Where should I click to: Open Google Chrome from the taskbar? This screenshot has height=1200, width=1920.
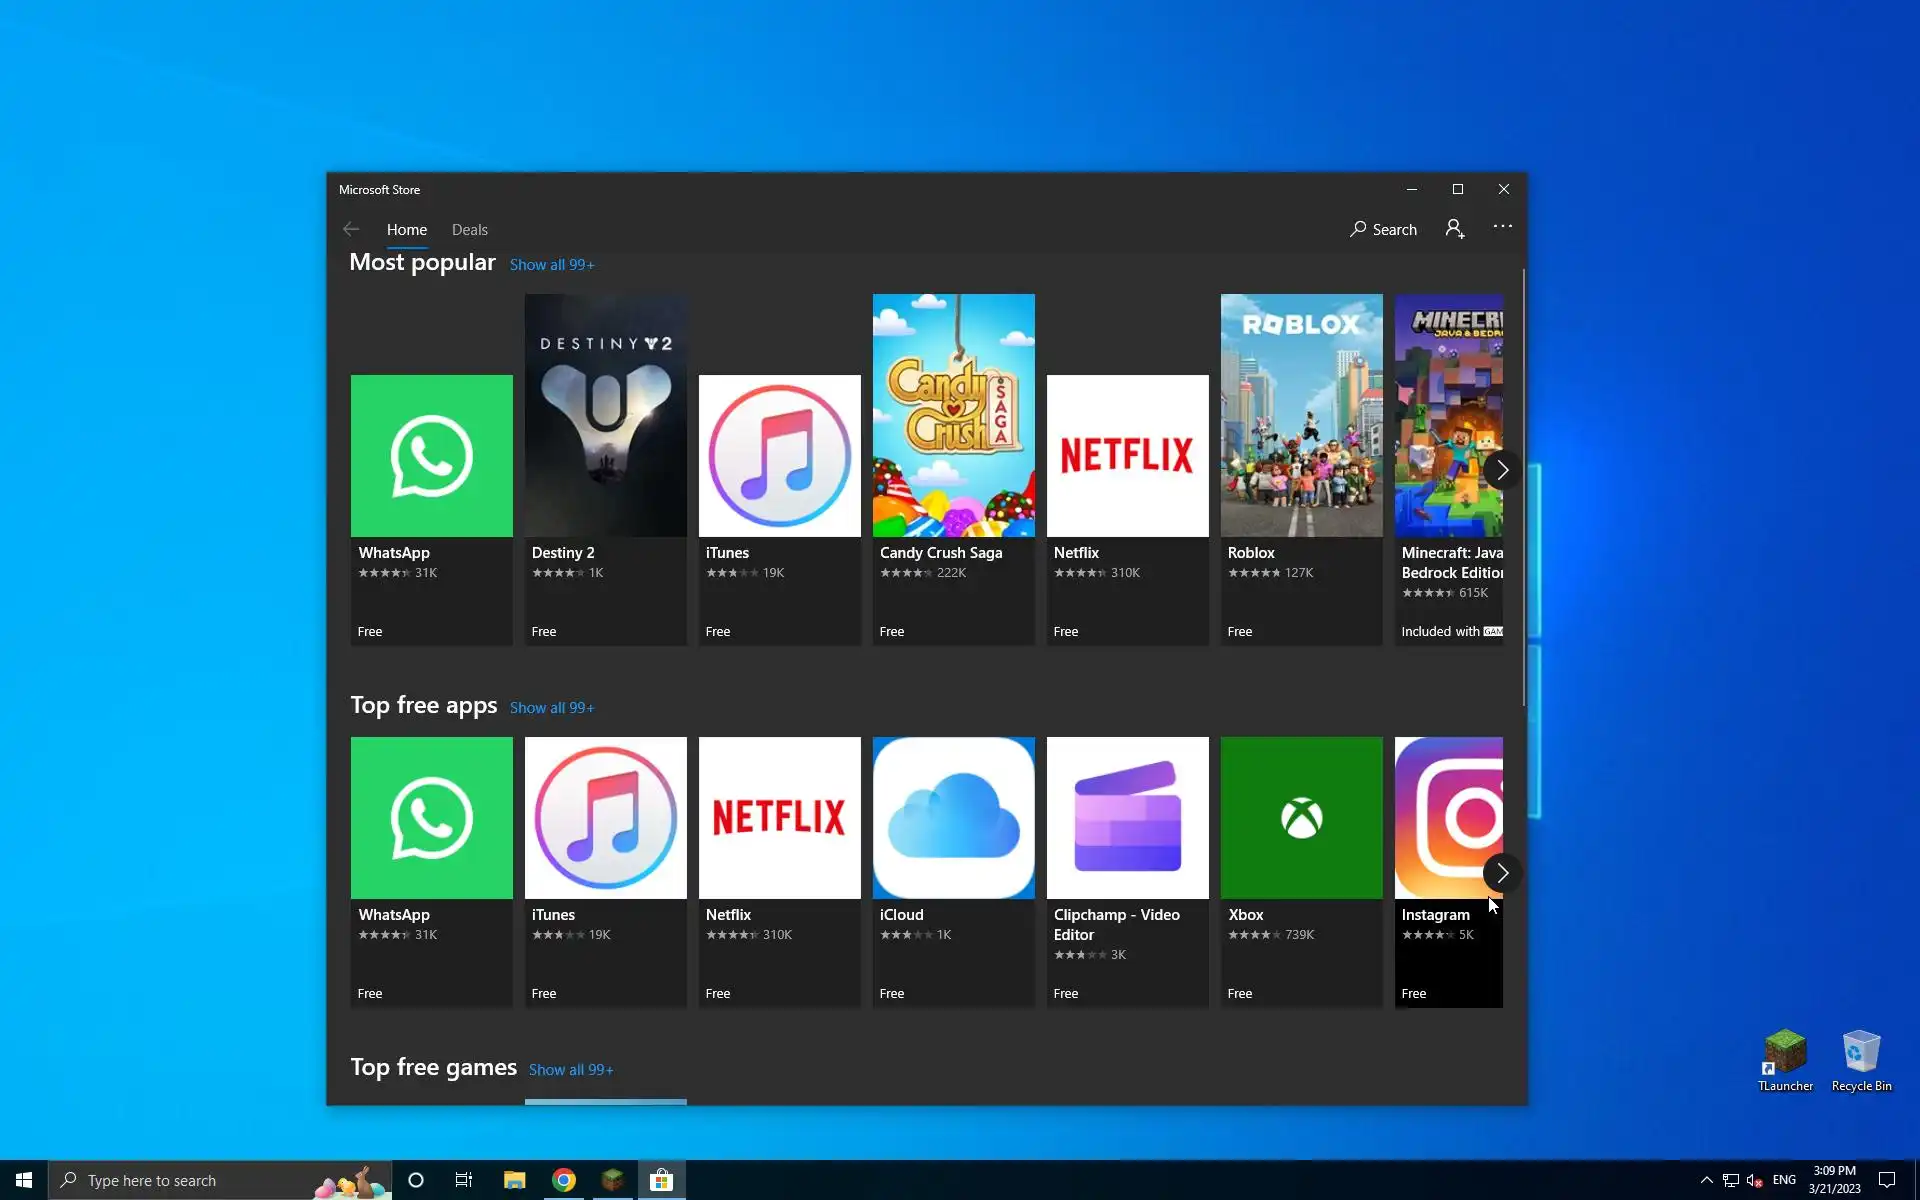pos(564,1180)
